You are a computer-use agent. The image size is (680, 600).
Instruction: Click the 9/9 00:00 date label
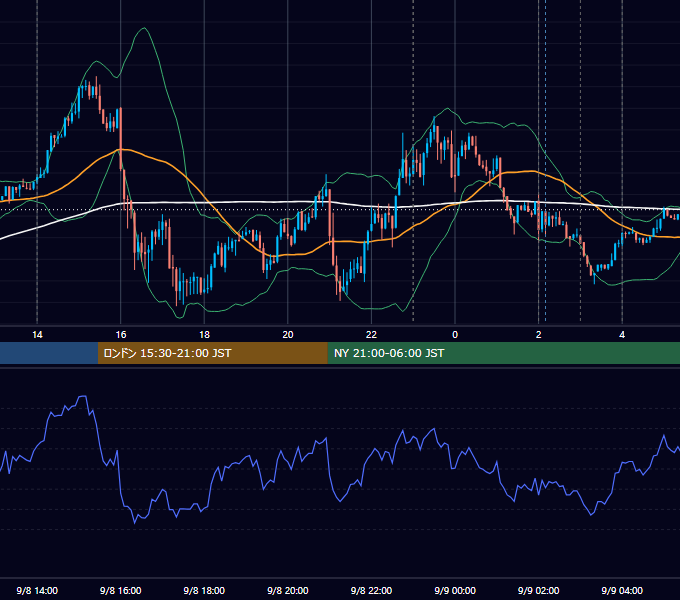(x=455, y=590)
